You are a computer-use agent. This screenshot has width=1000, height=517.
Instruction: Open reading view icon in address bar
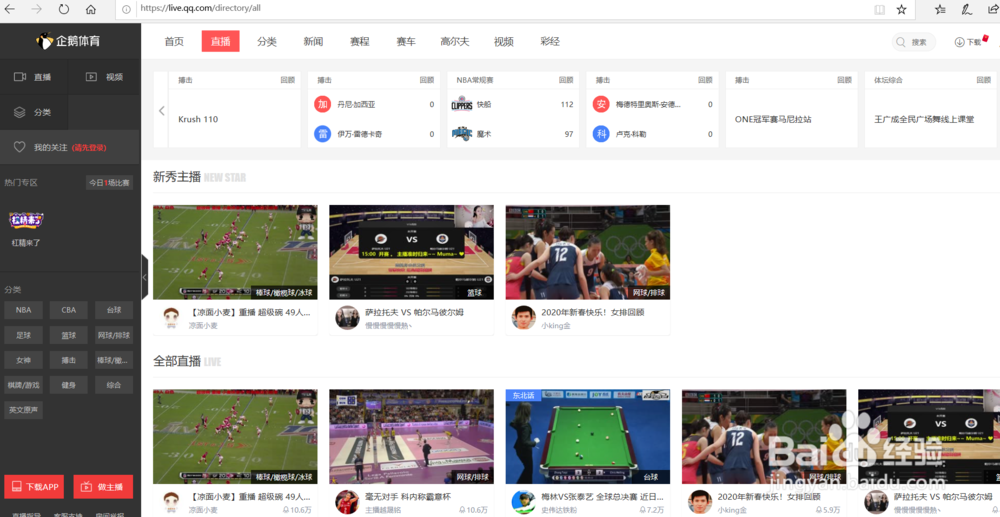click(x=879, y=10)
